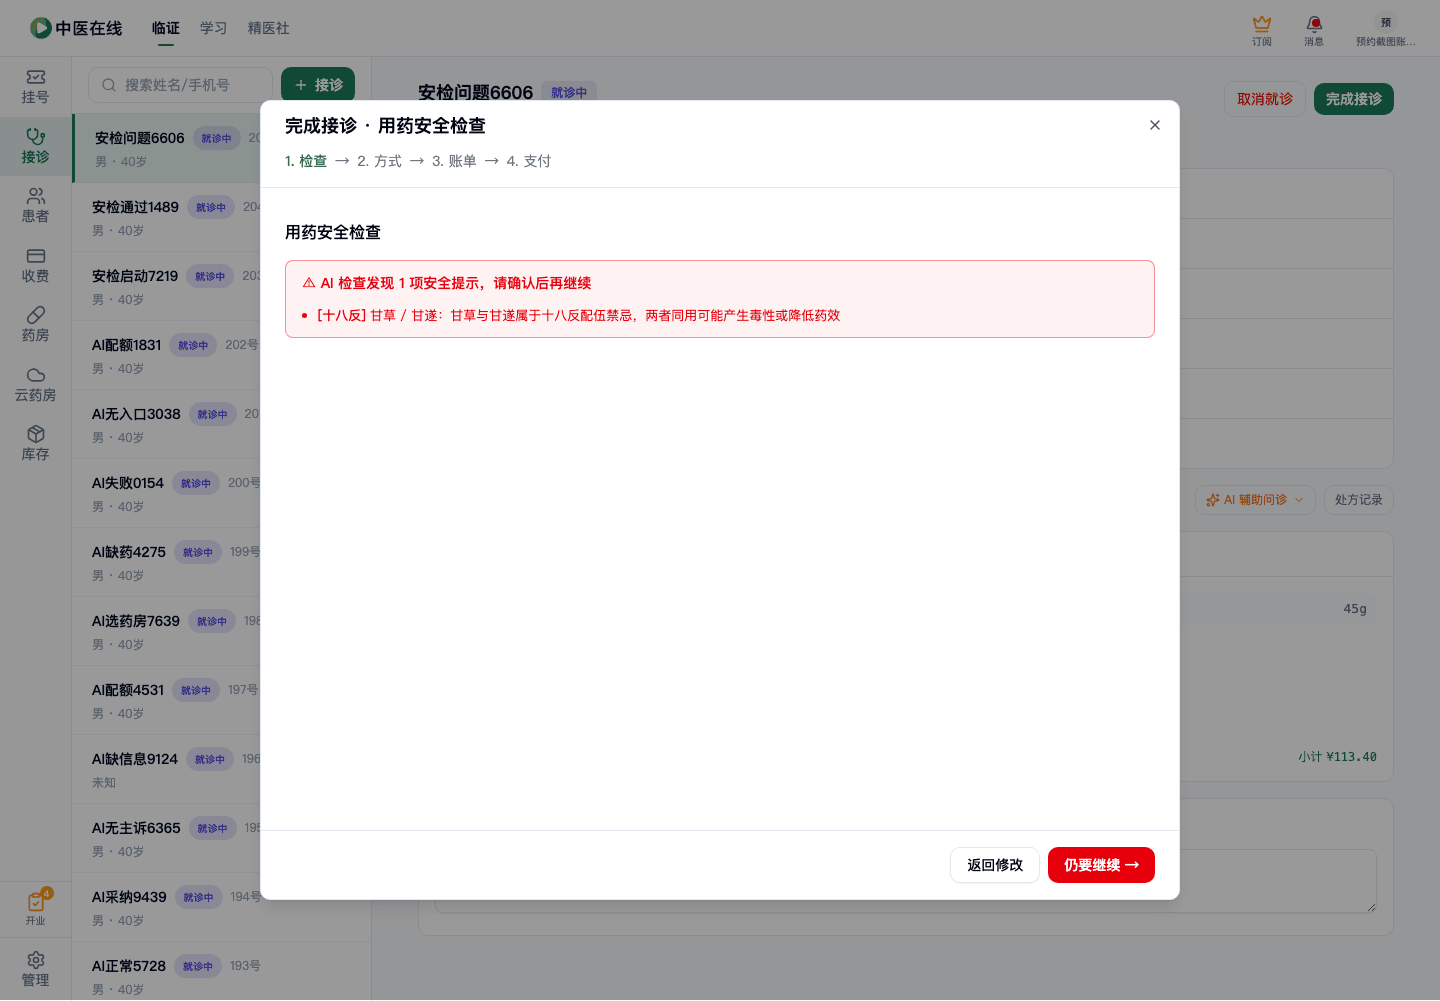Select patient AI缺信息9124 in the list
This screenshot has height=1001, width=1440.
(167, 769)
